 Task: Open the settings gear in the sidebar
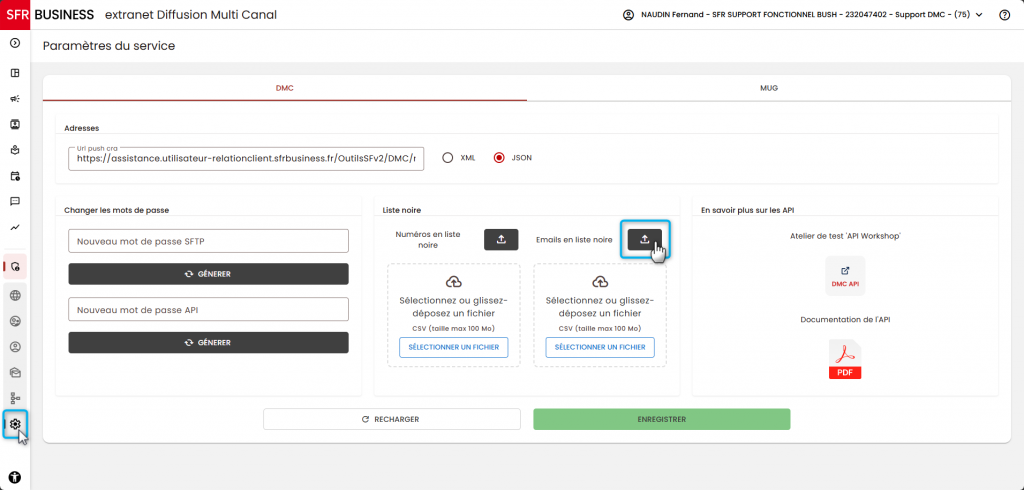[15, 424]
